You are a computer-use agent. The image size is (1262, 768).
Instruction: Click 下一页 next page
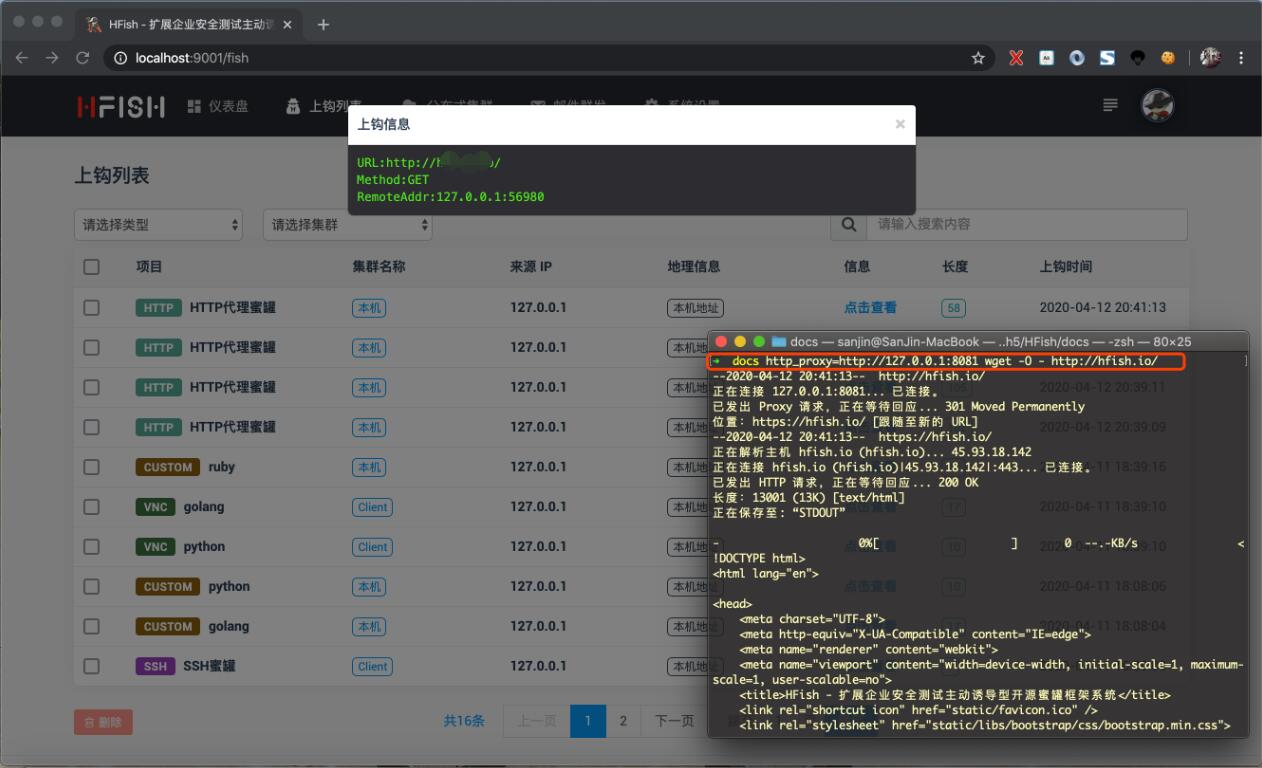(674, 721)
